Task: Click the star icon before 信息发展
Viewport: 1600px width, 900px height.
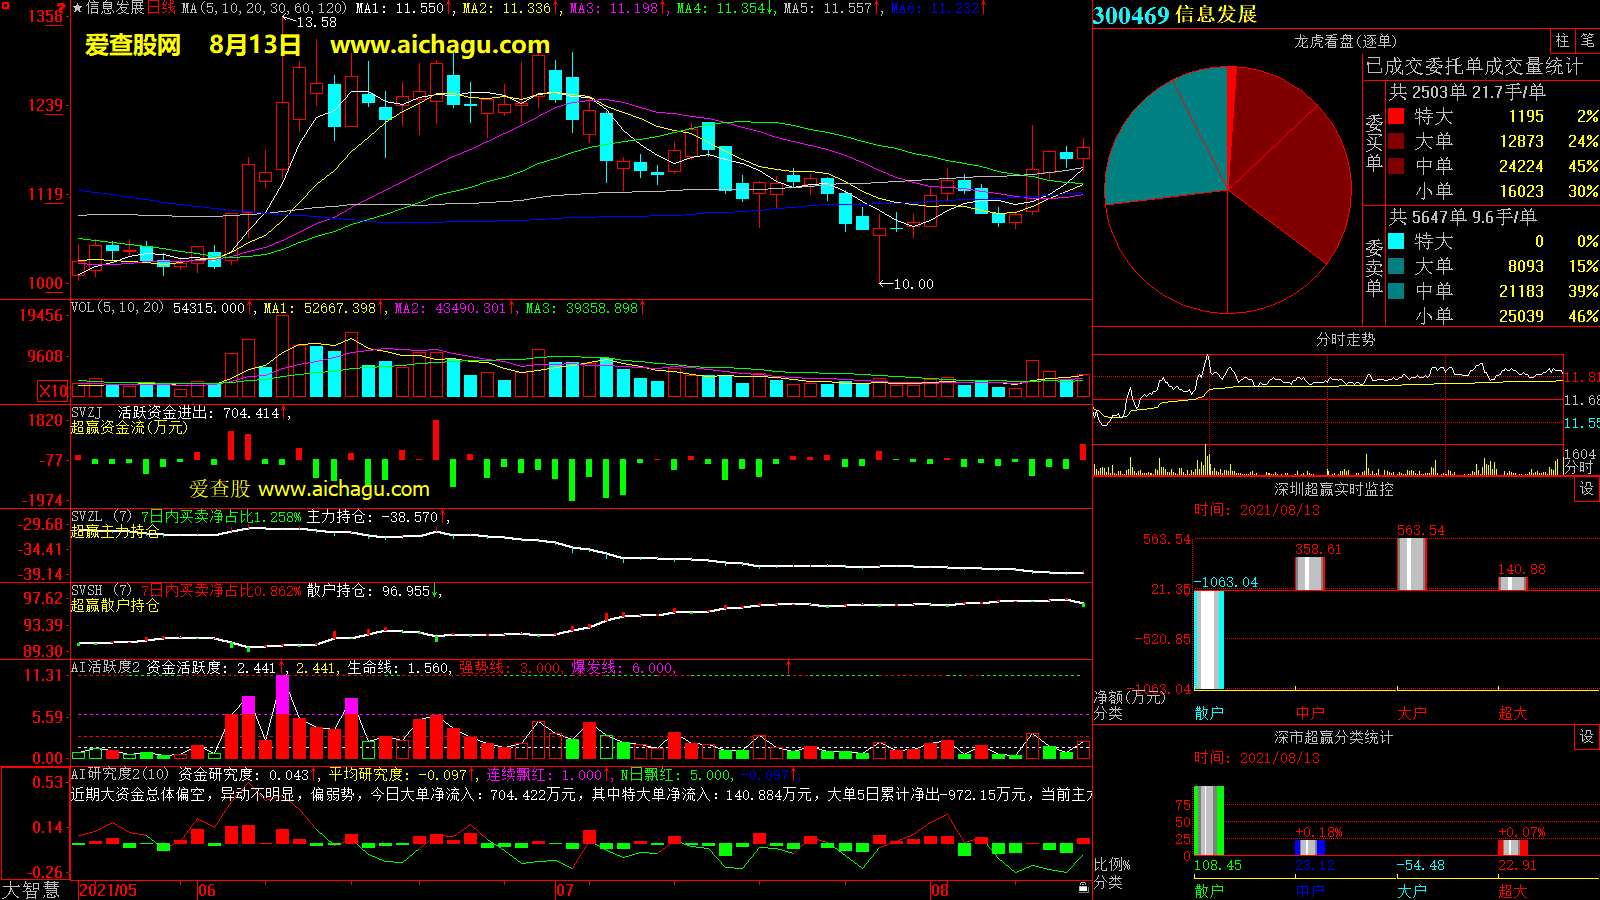Action: tap(77, 8)
